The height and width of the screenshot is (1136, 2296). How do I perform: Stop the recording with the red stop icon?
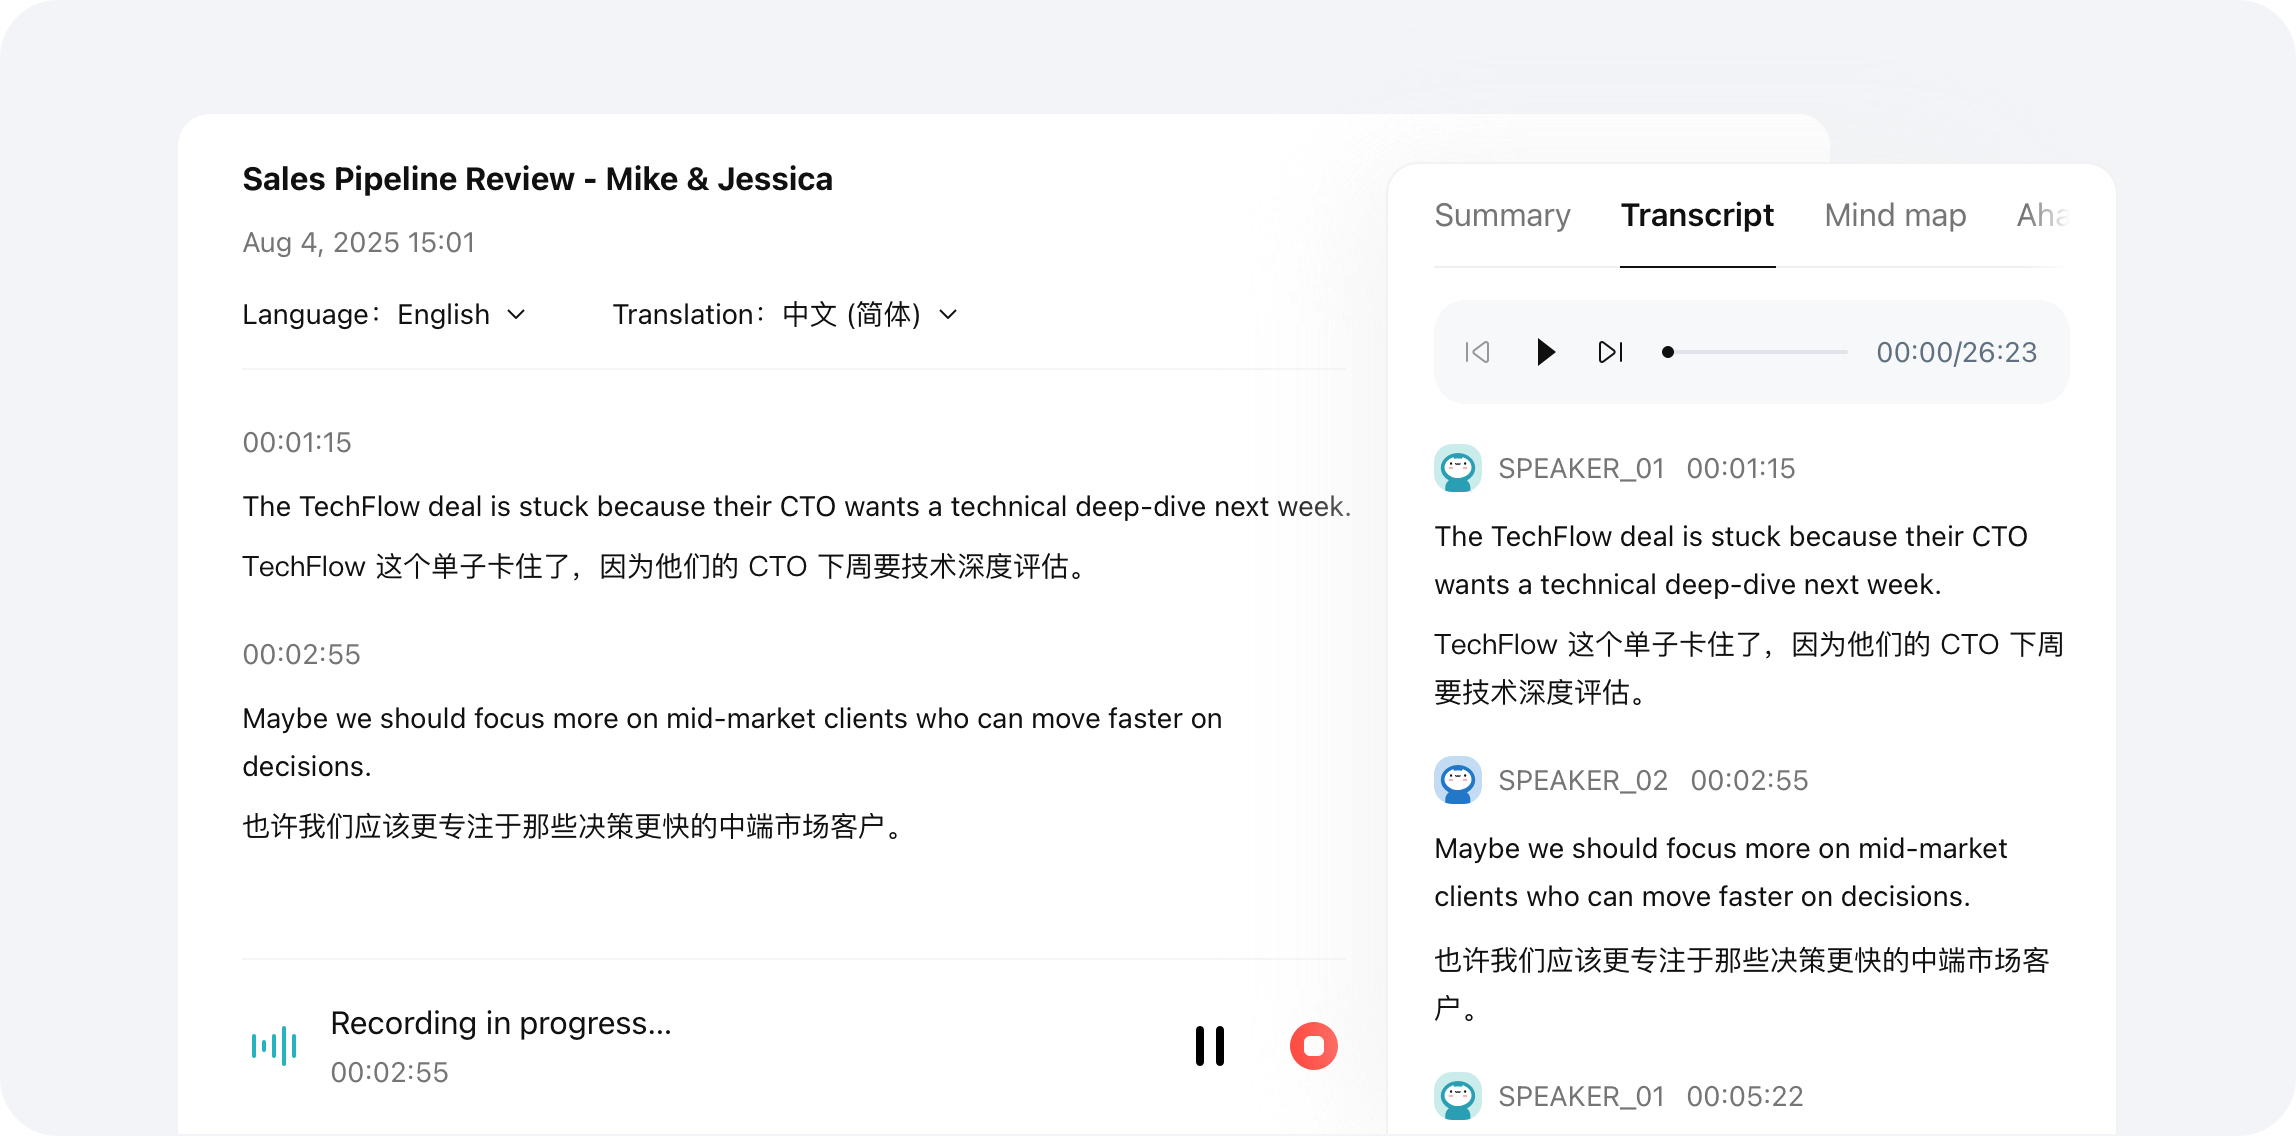click(x=1313, y=1046)
